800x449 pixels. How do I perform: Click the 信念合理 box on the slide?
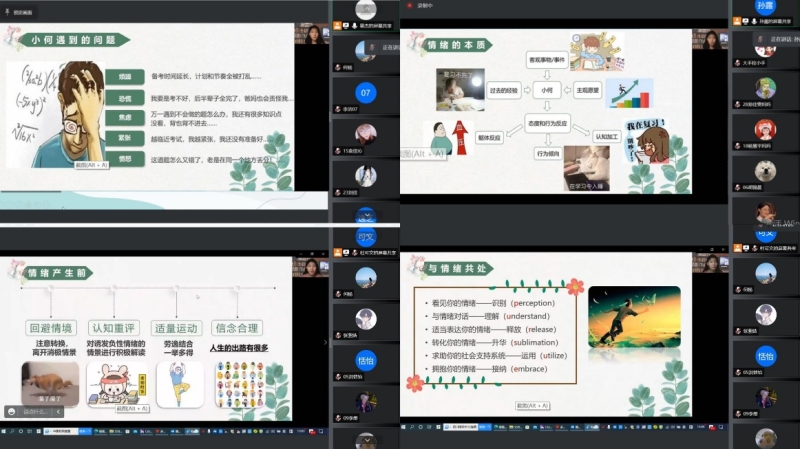(237, 328)
